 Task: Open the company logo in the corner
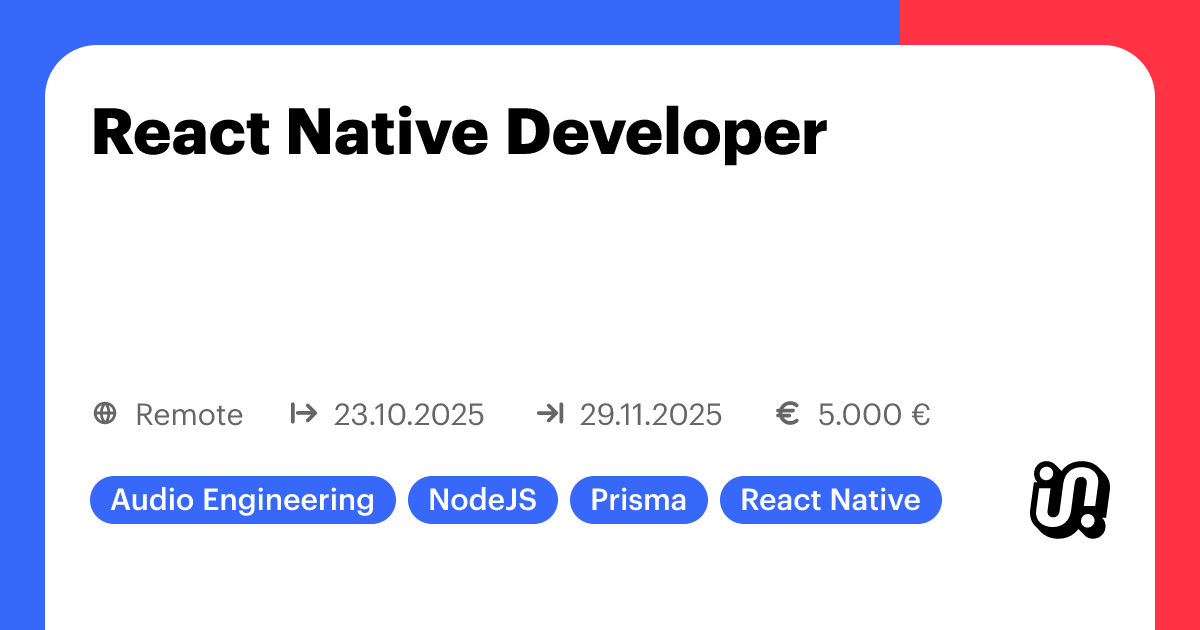[x=1072, y=497]
